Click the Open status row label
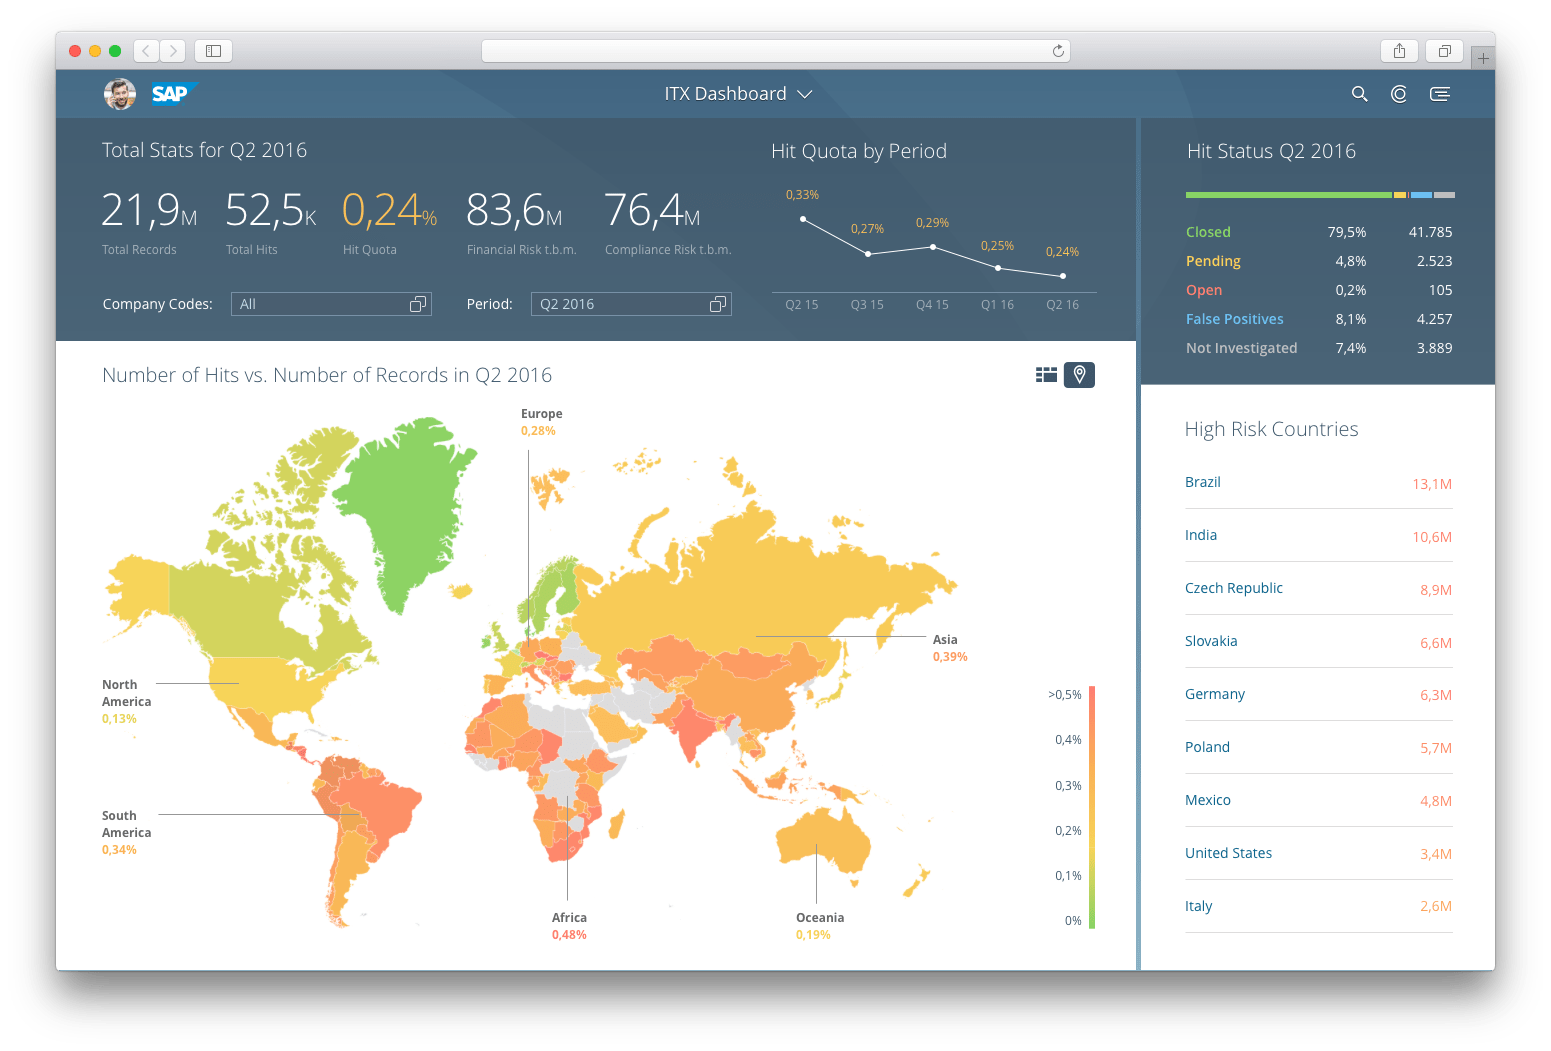The width and height of the screenshot is (1551, 1051). 1204,290
